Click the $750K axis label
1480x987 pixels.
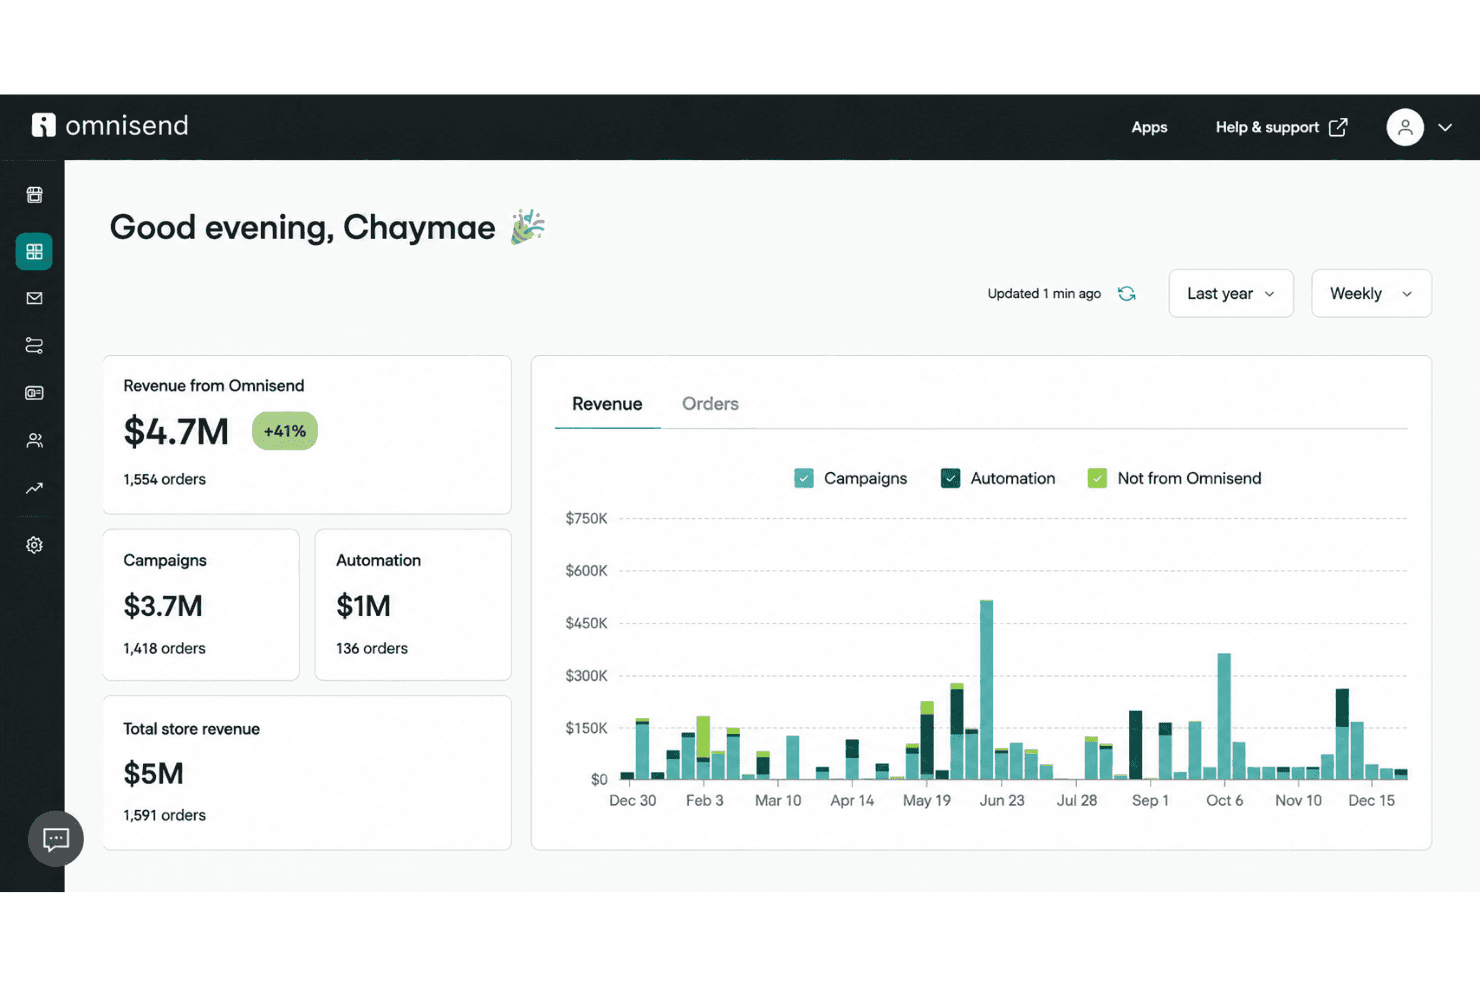(586, 518)
